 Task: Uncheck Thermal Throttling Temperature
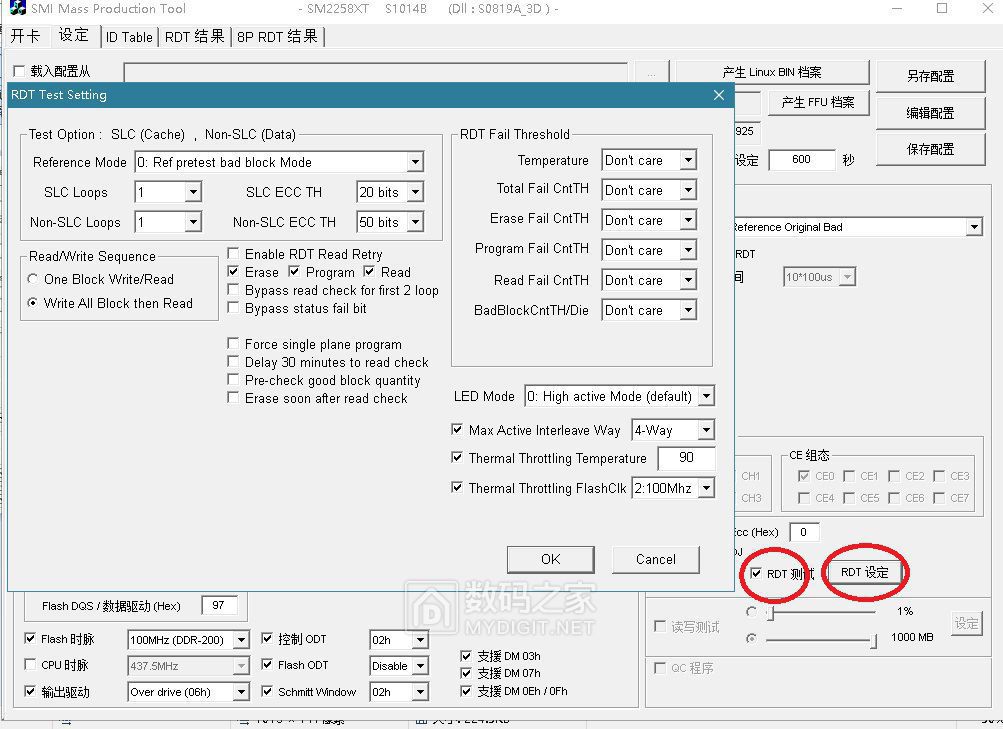click(x=457, y=457)
